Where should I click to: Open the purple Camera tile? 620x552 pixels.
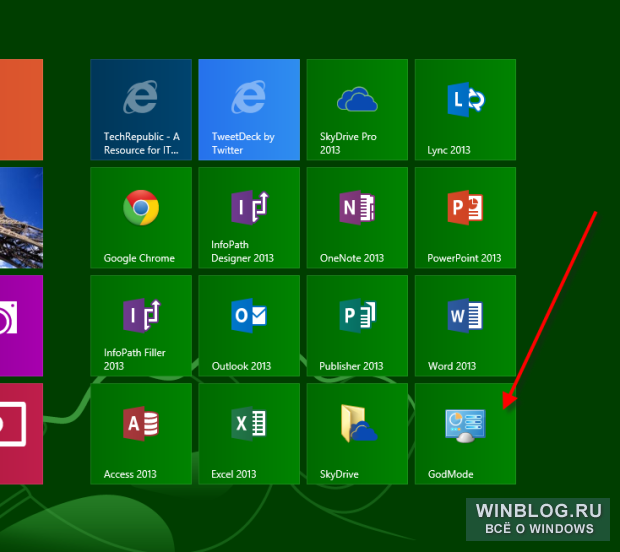(21, 325)
